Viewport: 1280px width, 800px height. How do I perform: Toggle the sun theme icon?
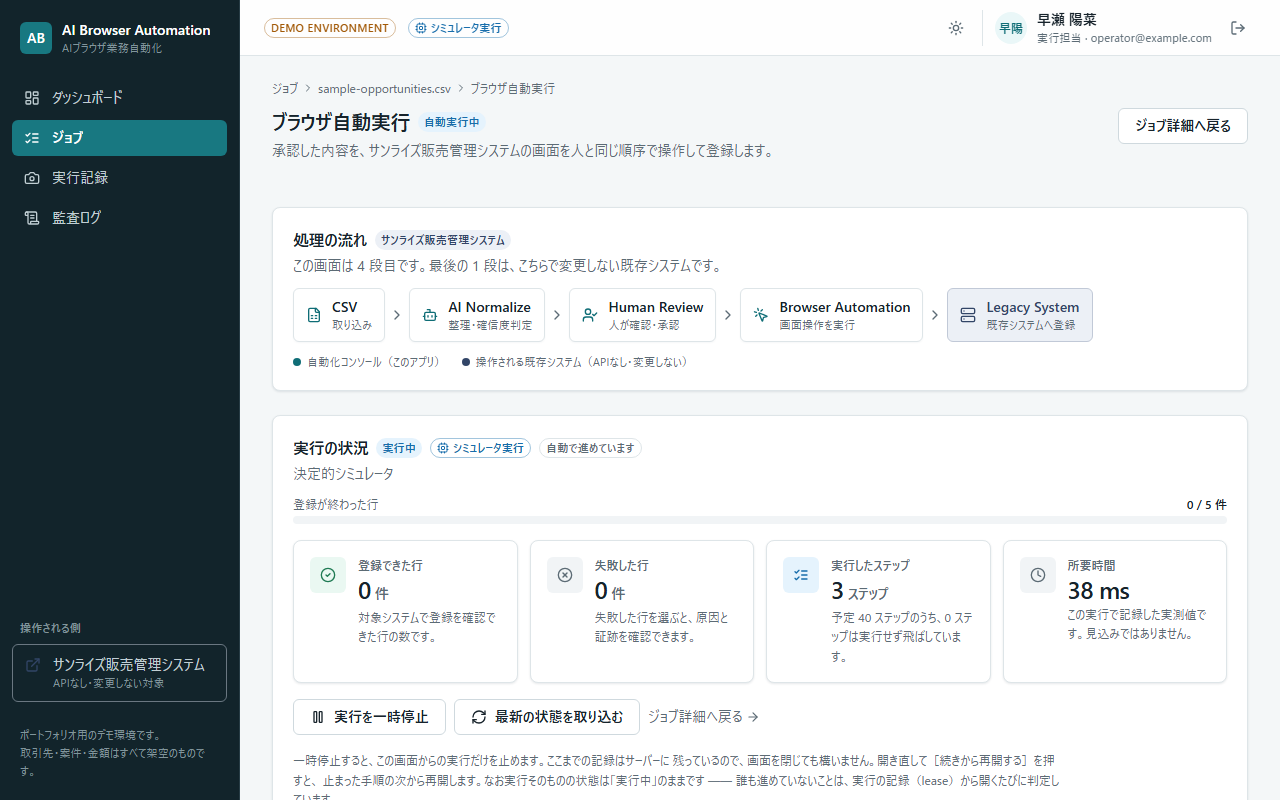point(956,28)
